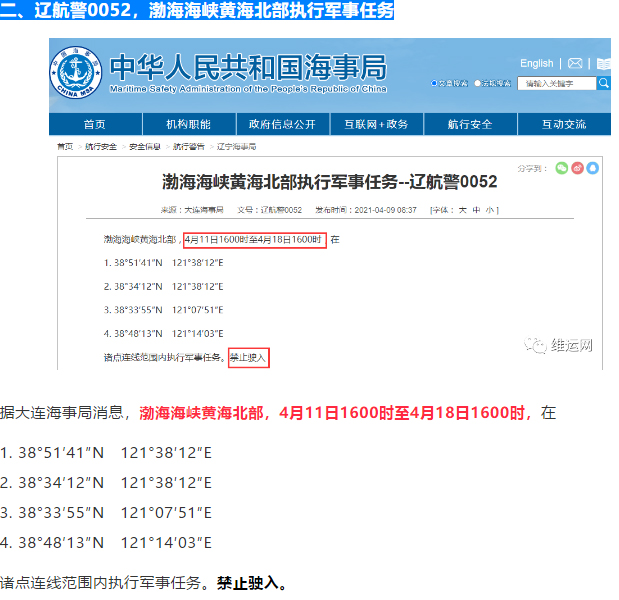
Task: Set font size to 小
Action: (490, 210)
